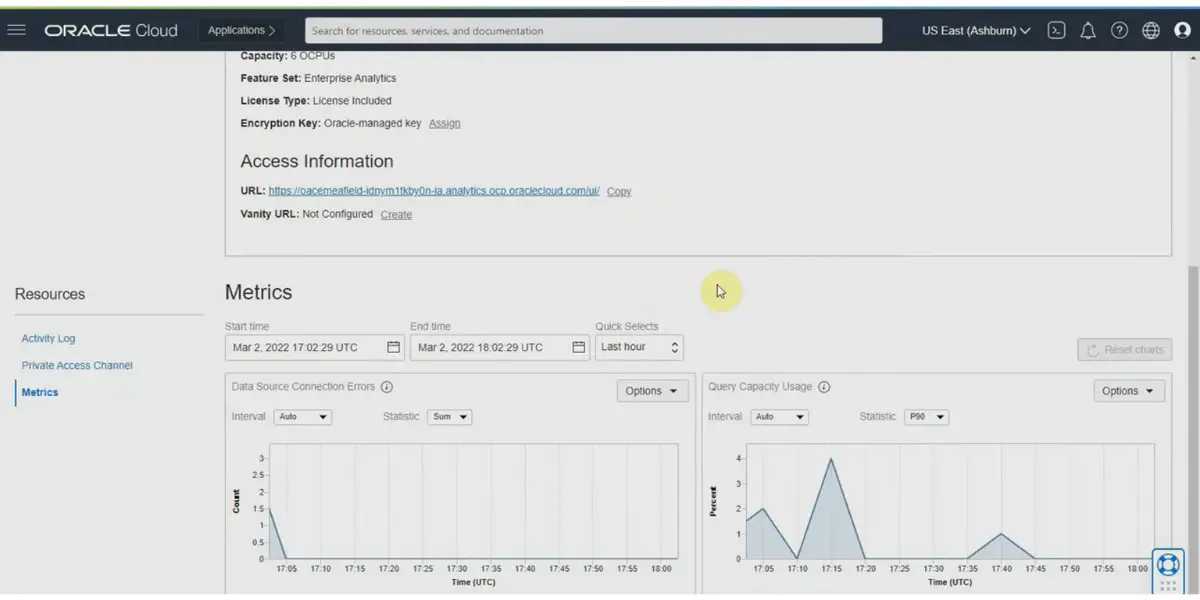Open Cloud Shell developer tools icon

1056,30
